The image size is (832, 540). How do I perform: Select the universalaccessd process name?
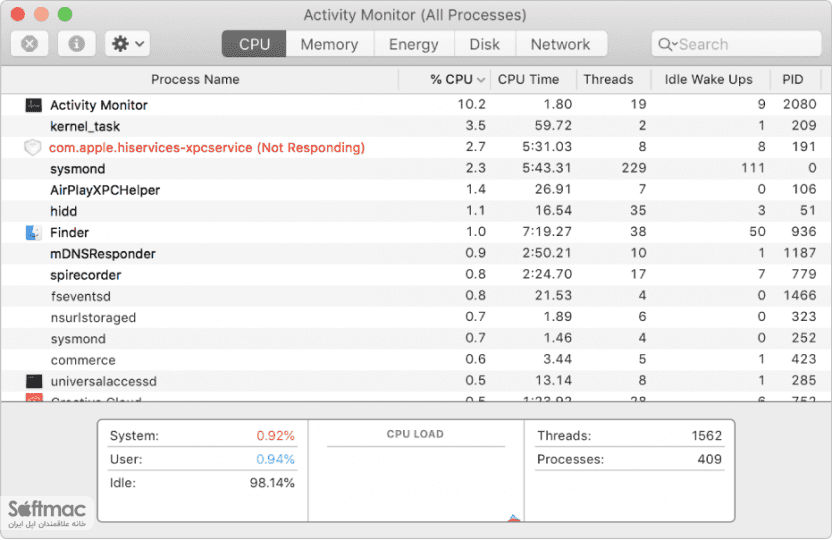click(x=103, y=381)
